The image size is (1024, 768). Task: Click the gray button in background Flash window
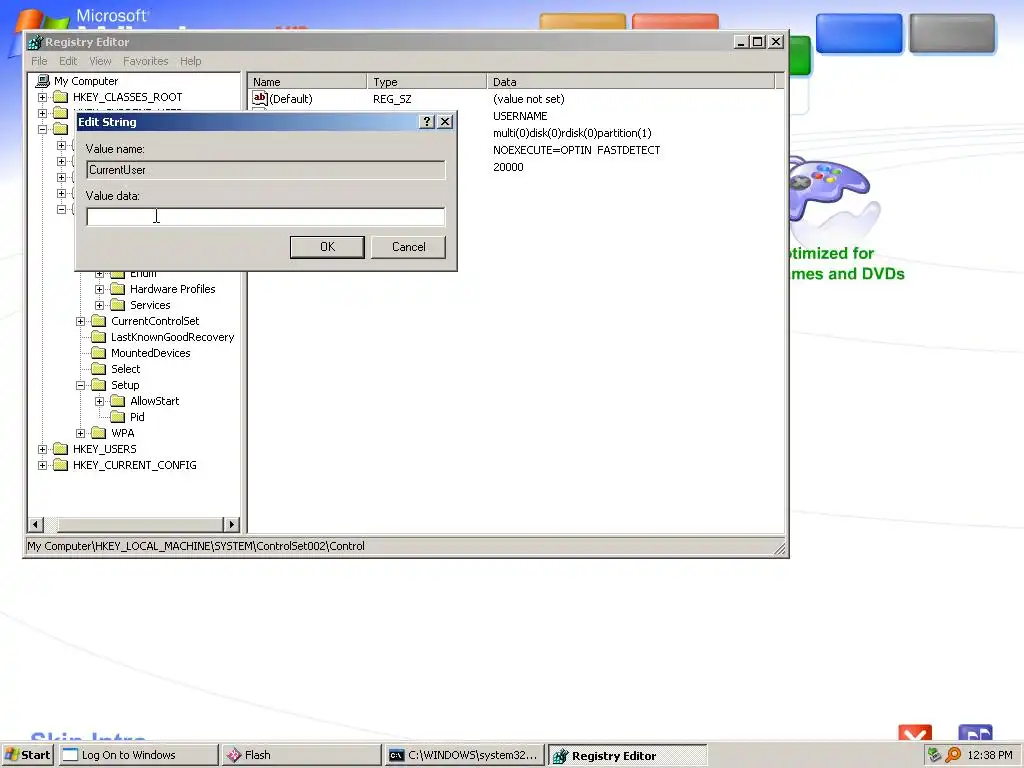click(x=952, y=33)
